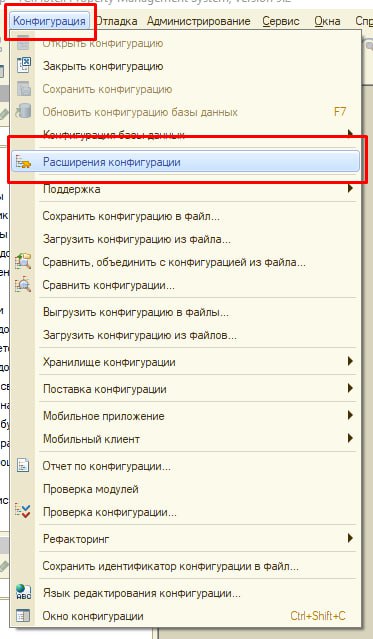Click Открыть конфигурацию menu entry

coord(103,43)
